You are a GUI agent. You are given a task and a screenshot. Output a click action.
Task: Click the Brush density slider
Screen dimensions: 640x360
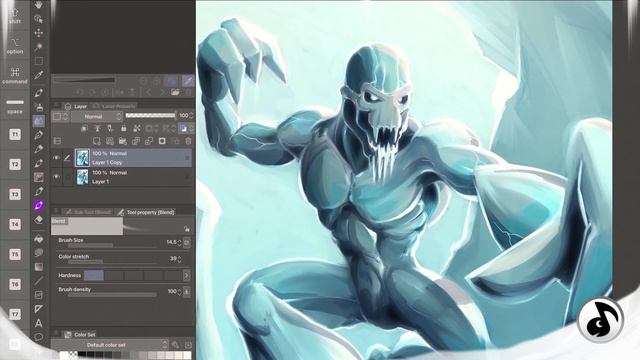pyautogui.click(x=112, y=295)
